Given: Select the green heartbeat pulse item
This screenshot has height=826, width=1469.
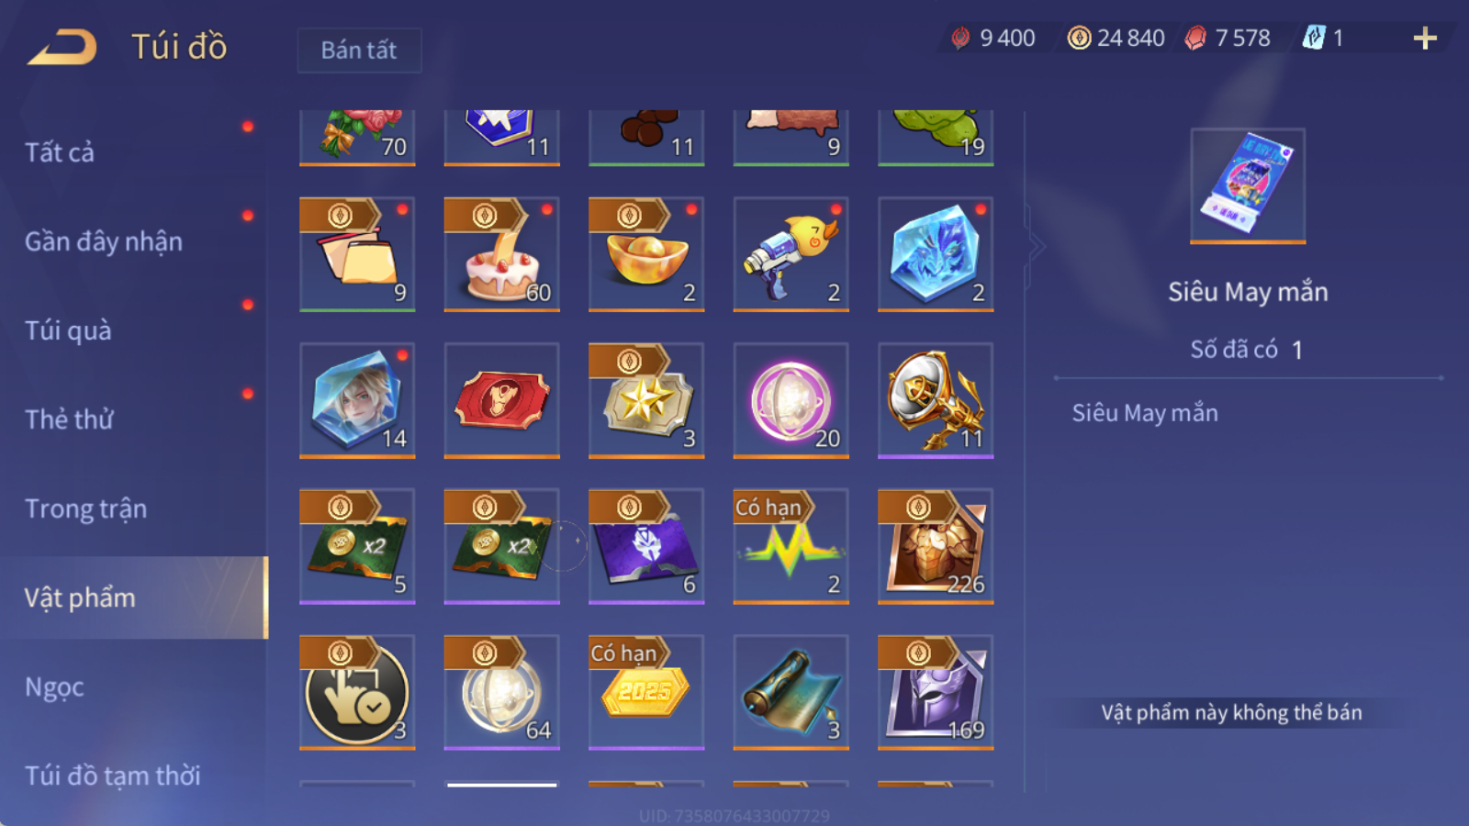Looking at the screenshot, I should (791, 546).
